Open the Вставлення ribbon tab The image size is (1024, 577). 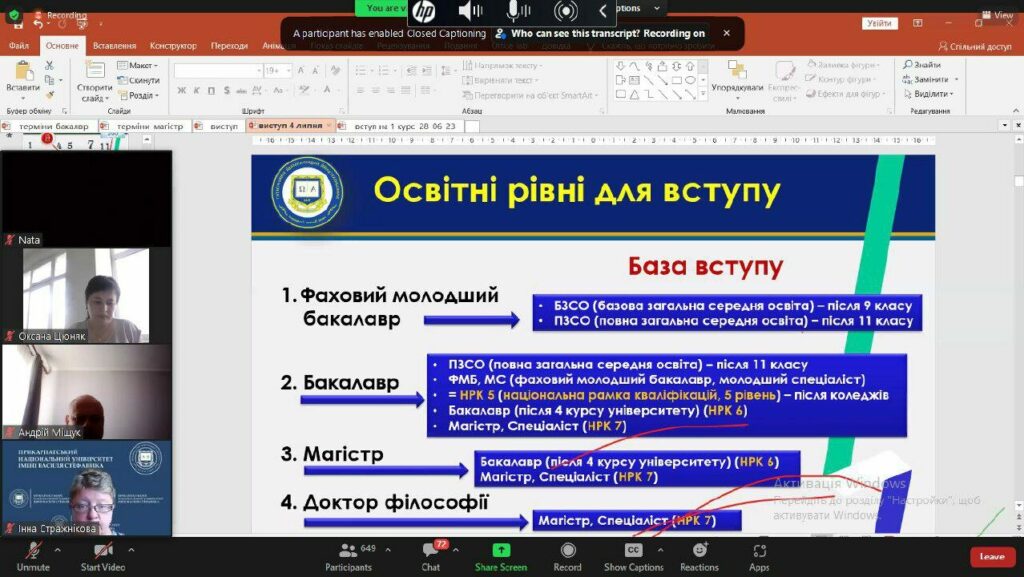(x=114, y=46)
